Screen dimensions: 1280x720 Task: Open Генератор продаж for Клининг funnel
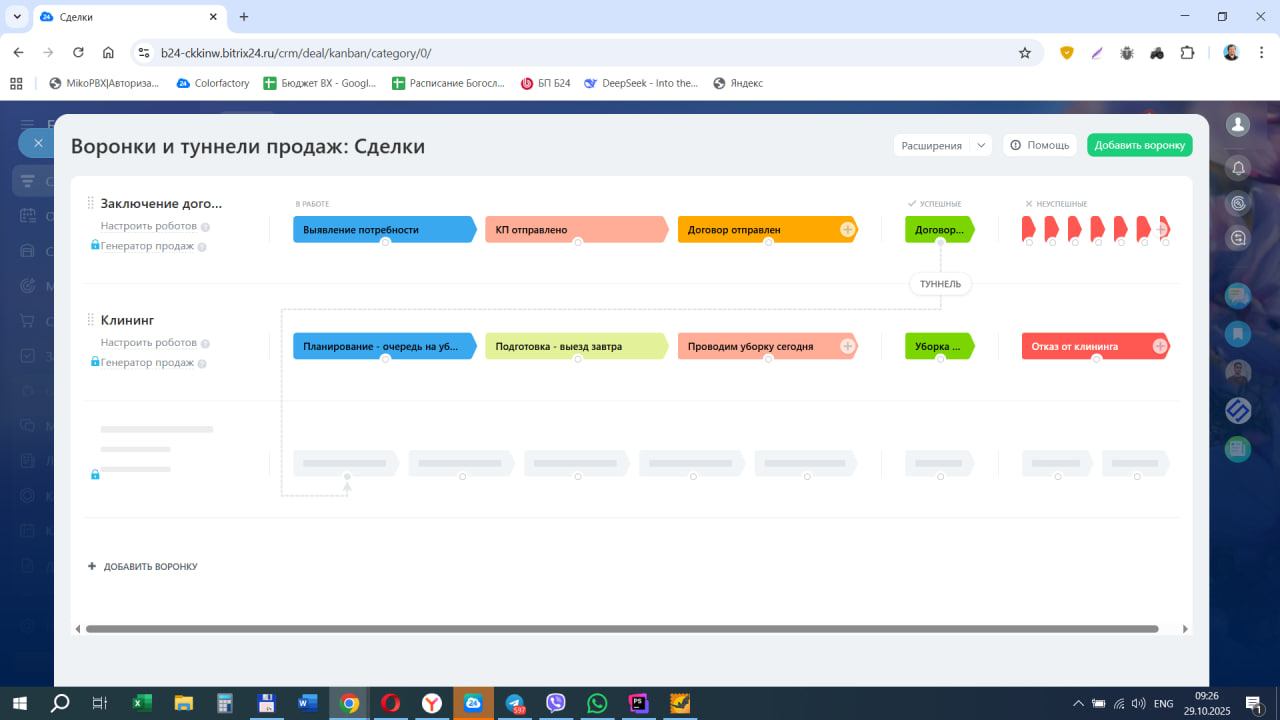[147, 362]
